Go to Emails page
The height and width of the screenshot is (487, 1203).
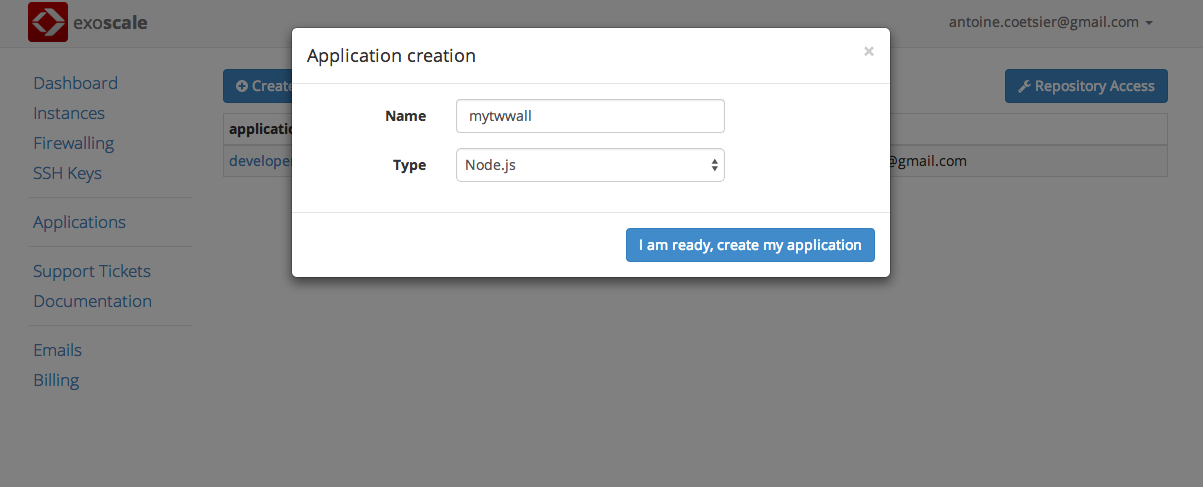click(57, 350)
